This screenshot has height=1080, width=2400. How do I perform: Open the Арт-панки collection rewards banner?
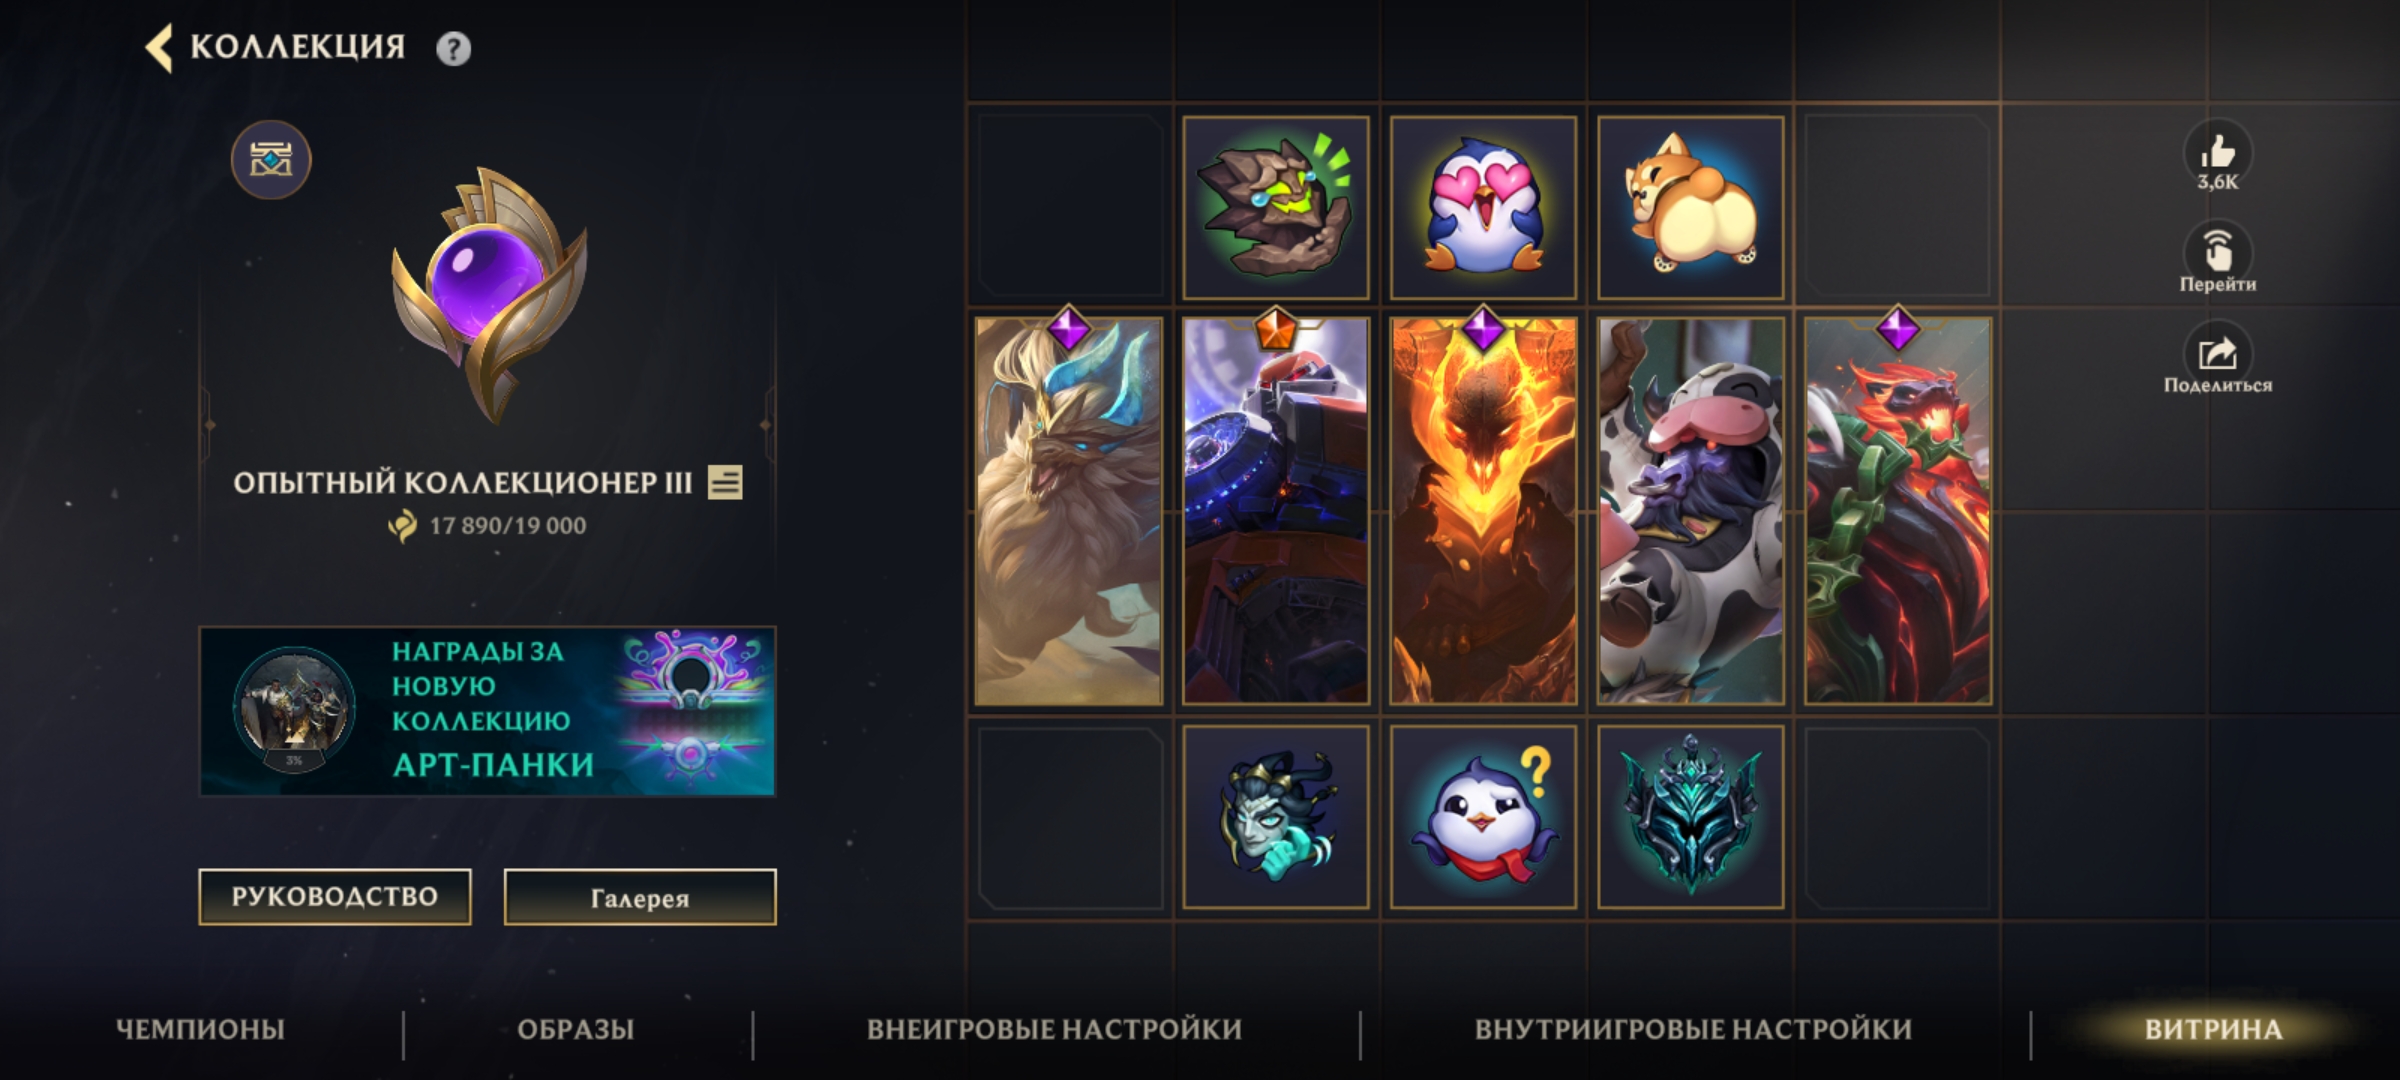click(487, 711)
